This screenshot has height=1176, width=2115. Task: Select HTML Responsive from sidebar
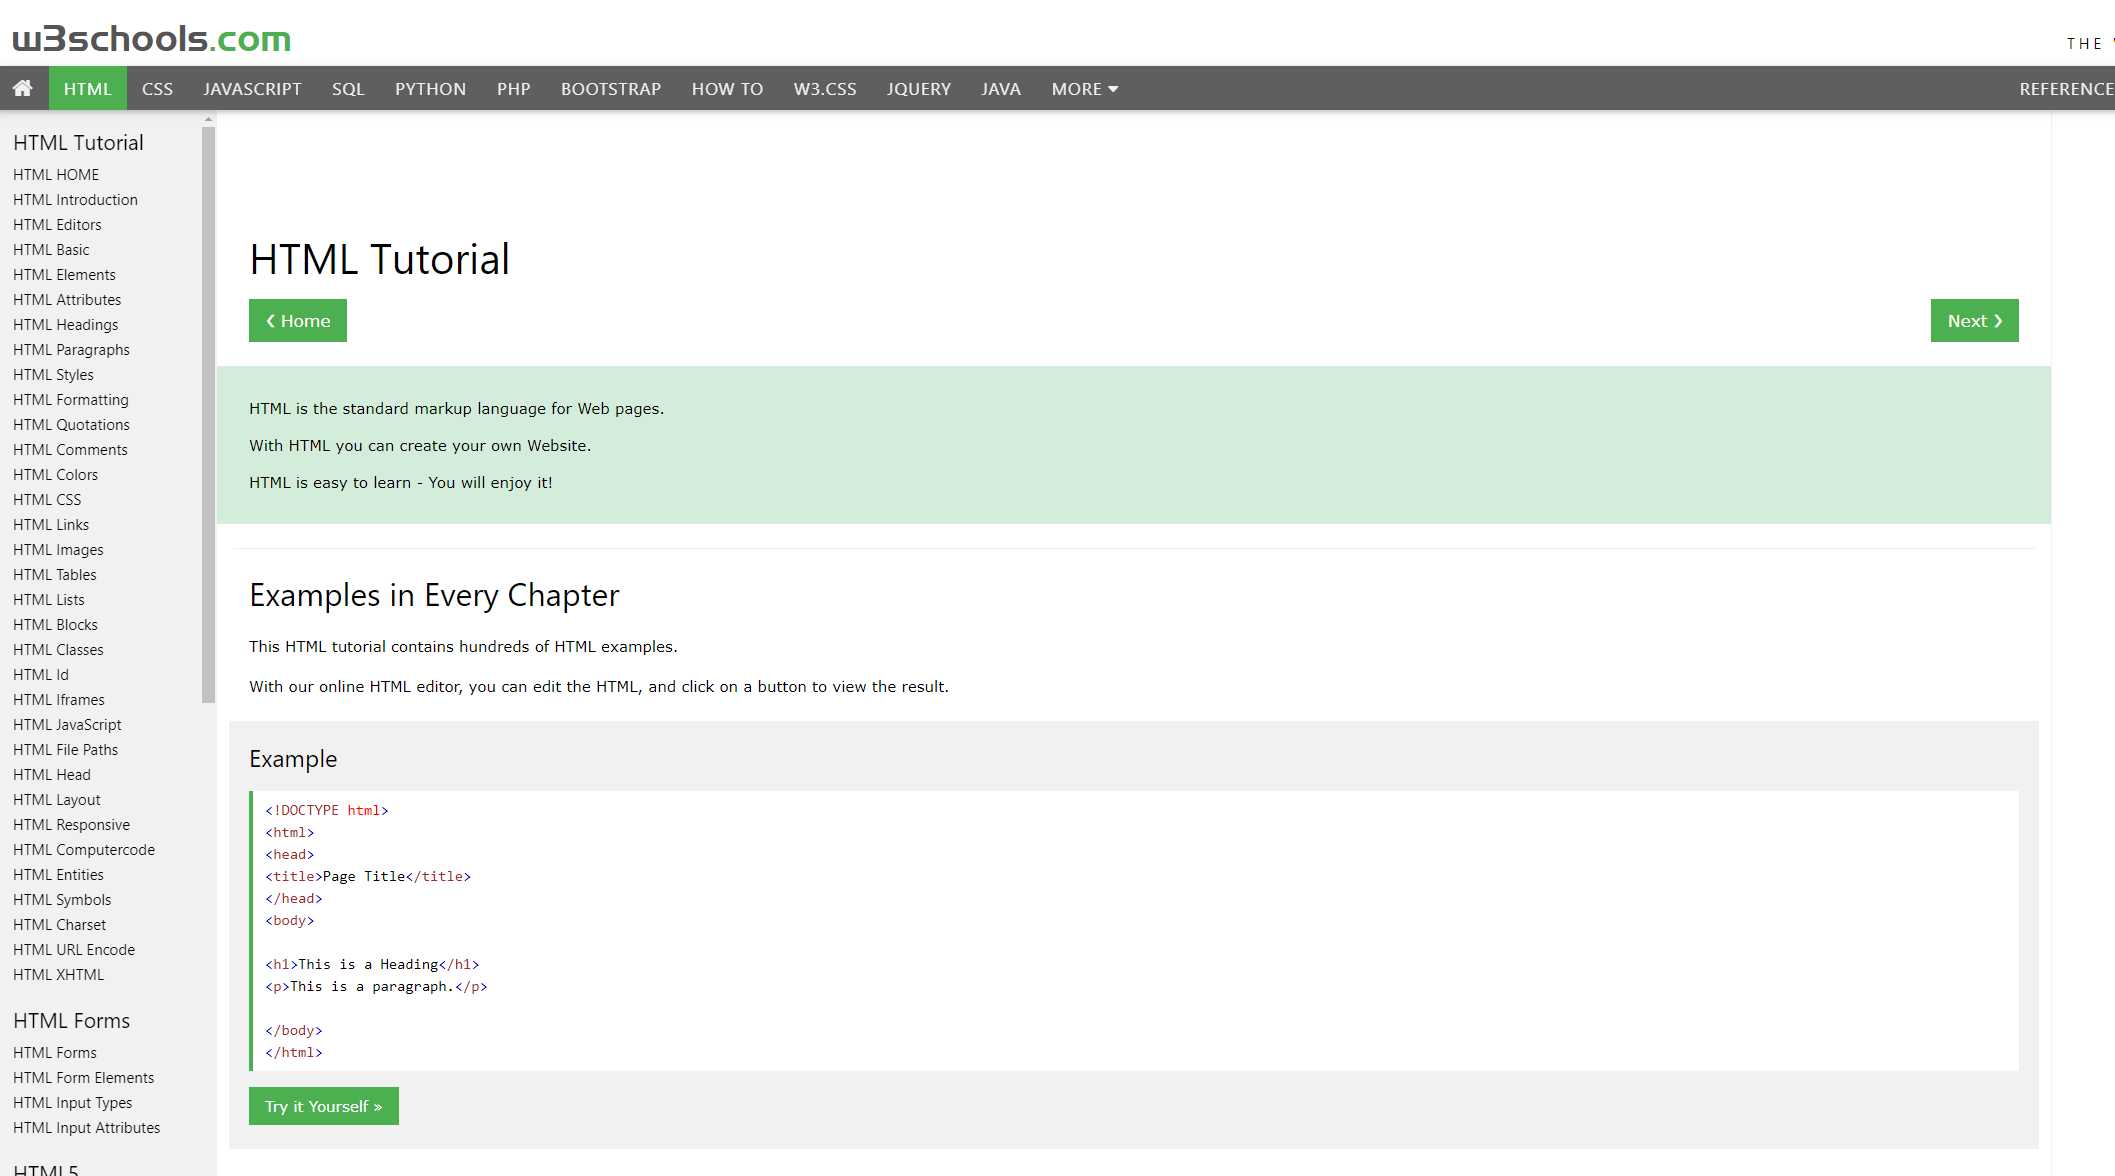click(x=71, y=824)
